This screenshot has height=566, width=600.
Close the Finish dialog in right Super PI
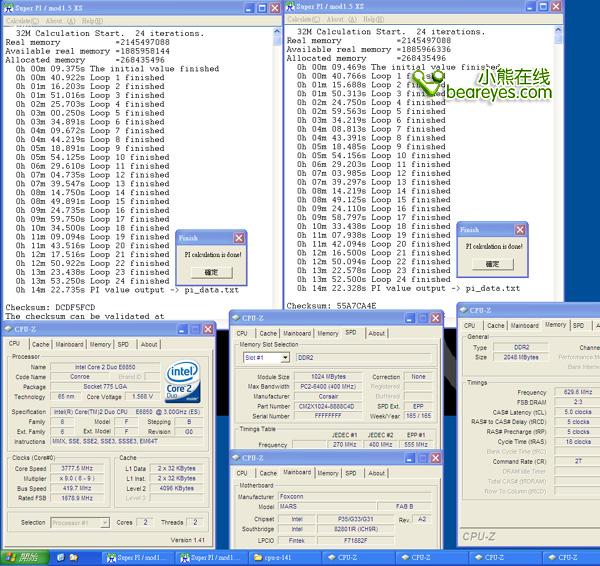(x=520, y=230)
